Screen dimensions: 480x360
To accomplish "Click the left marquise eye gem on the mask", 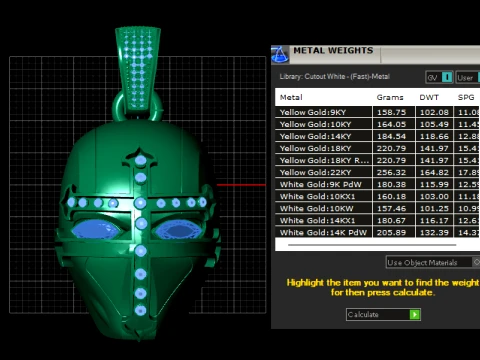I will [96, 230].
